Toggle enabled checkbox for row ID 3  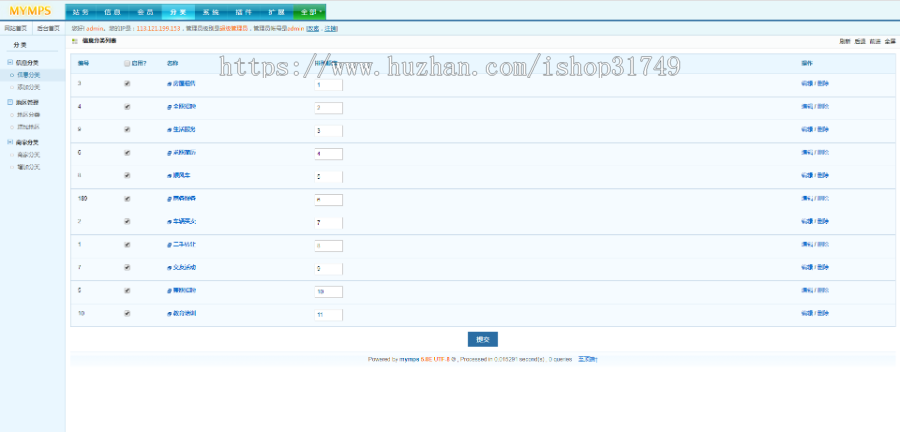coord(127,84)
